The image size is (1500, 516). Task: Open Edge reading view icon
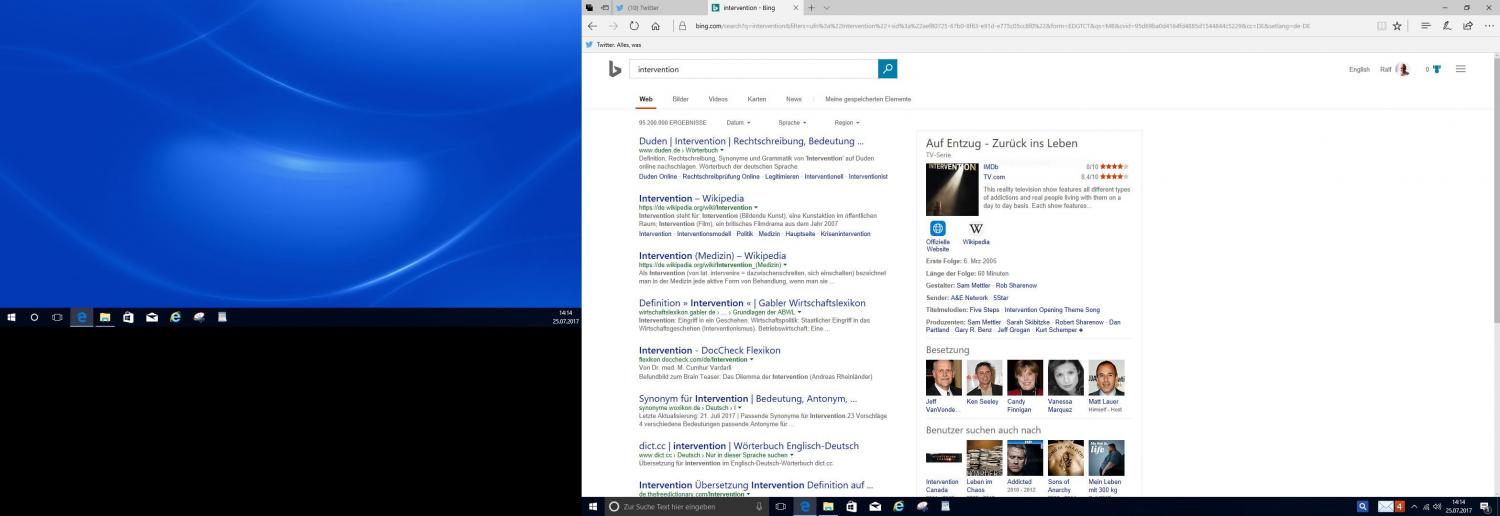[x=1381, y=26]
